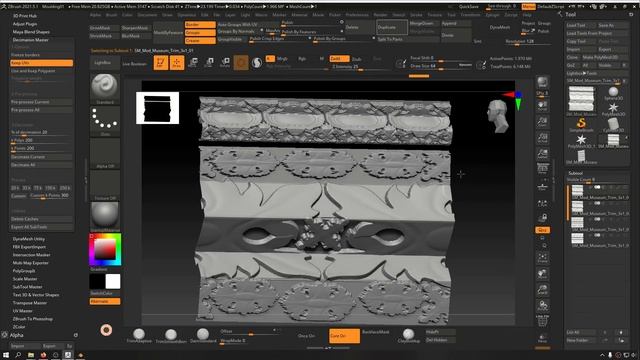Select the Cylinder3D tool

tap(613, 125)
